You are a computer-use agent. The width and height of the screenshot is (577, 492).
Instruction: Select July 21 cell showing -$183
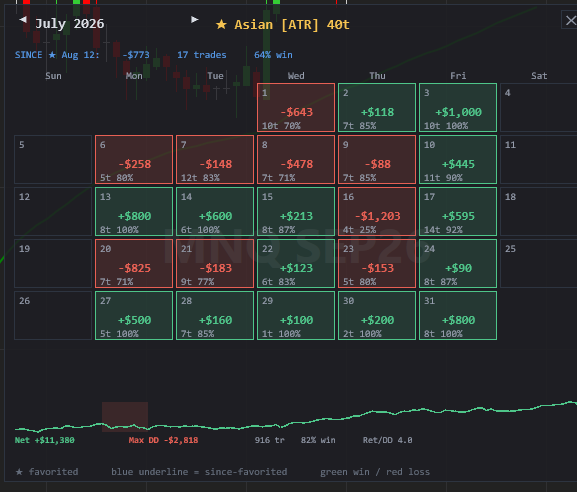215,263
